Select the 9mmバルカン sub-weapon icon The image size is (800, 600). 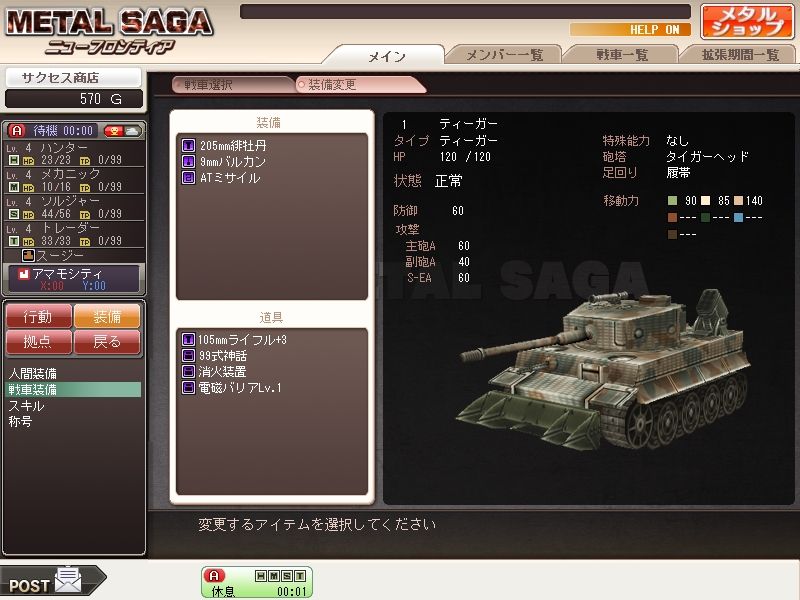click(188, 162)
